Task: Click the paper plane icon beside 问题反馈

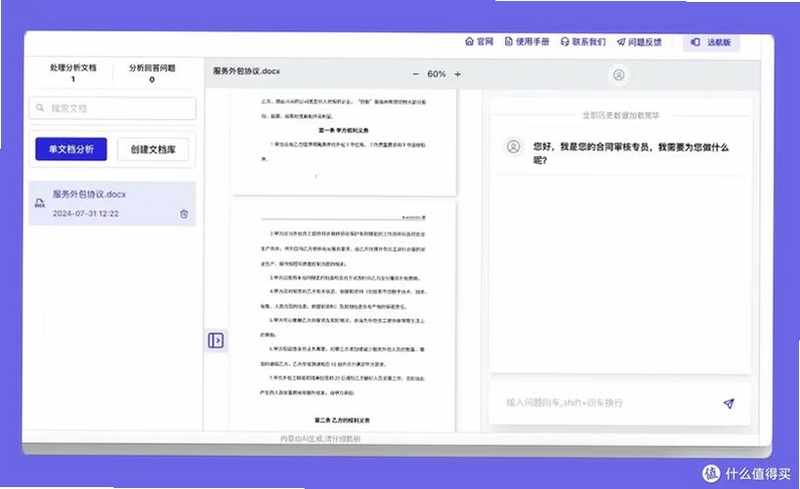Action: (x=621, y=42)
